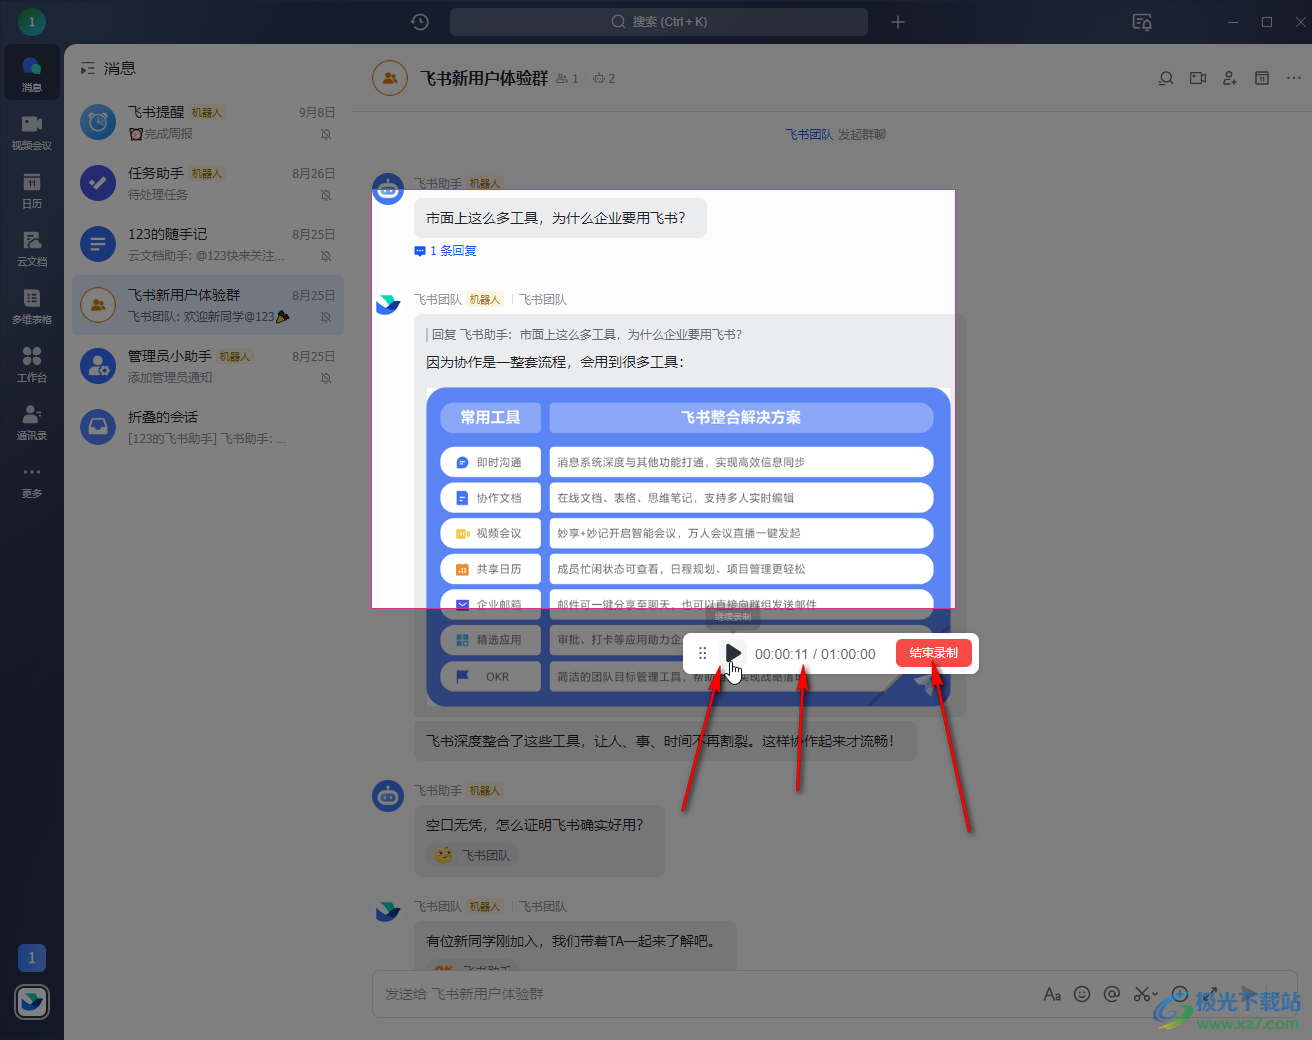Viewport: 1312px width, 1040px height.
Task: Click the scissors screenshot icon
Action: click(x=1141, y=994)
